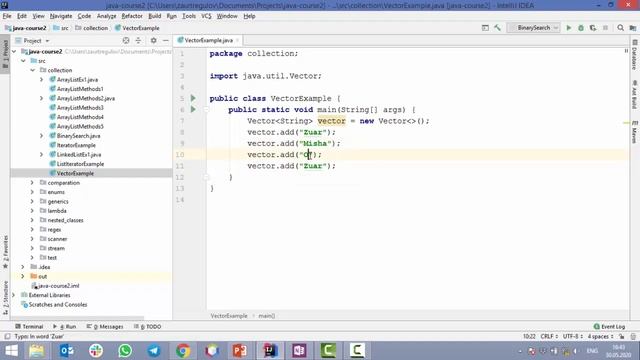Toggle tool window bars at the bottom-left corner

[x=7, y=336]
